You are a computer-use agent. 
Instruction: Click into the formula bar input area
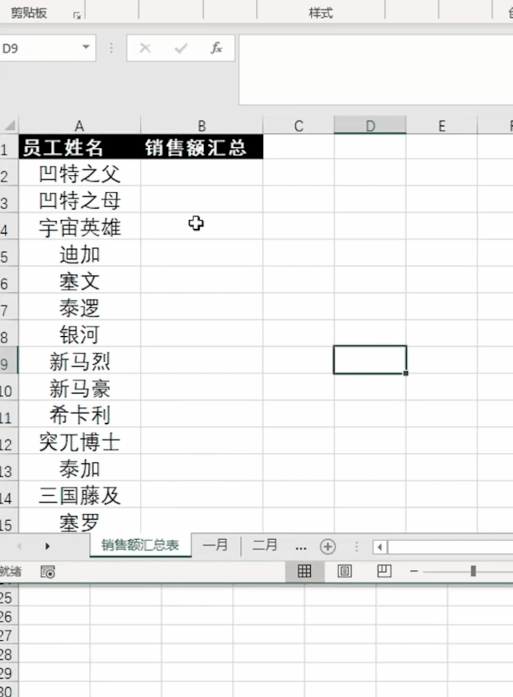tap(376, 70)
